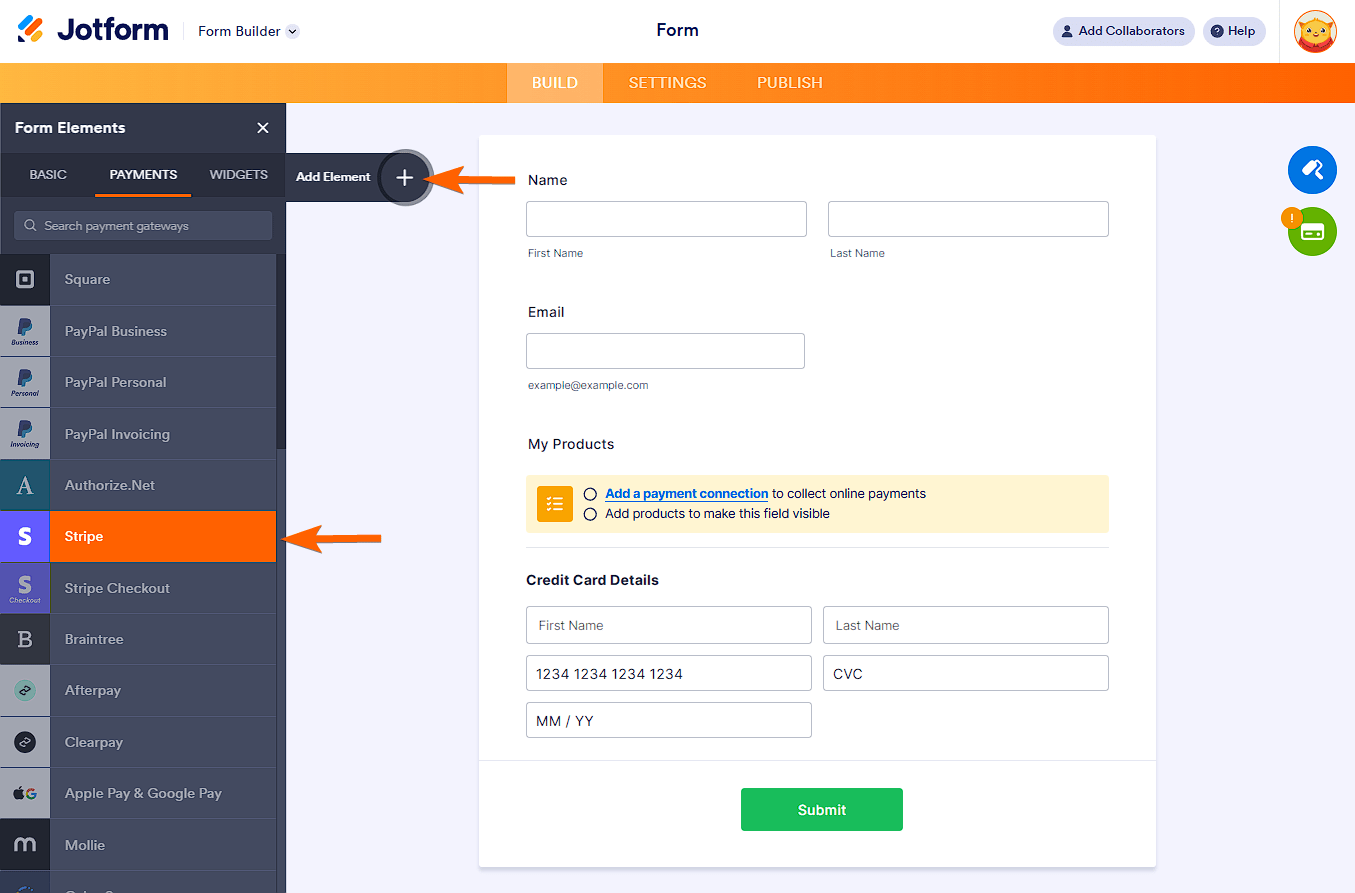Pick the Authorize.Net gateway
The height and width of the screenshot is (893, 1355).
(138, 485)
